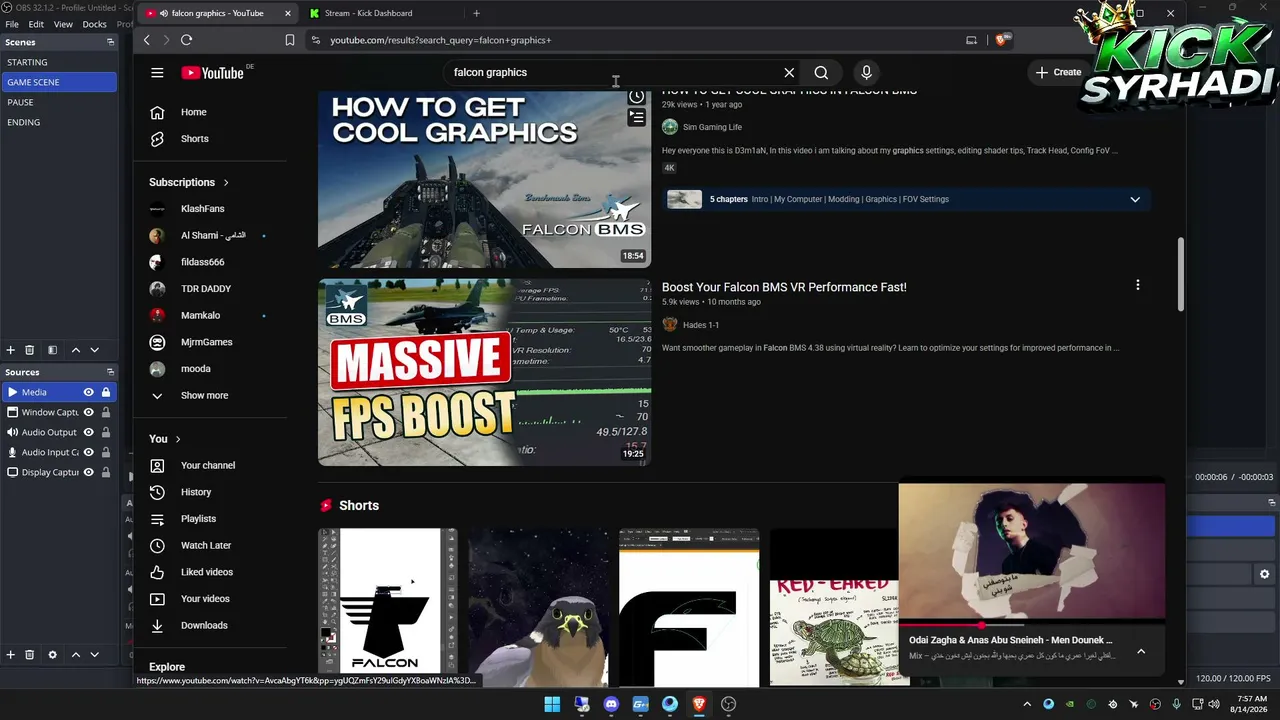
Task: Hide the Audio Input Capture source
Action: coord(89,452)
